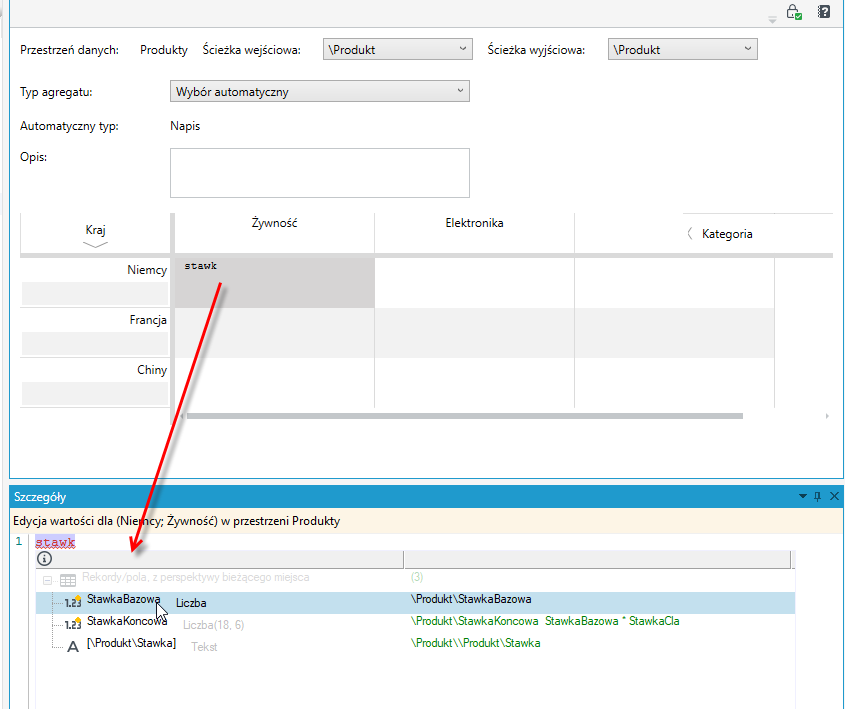Click the input box under Francja
The image size is (845, 709).
[95, 344]
